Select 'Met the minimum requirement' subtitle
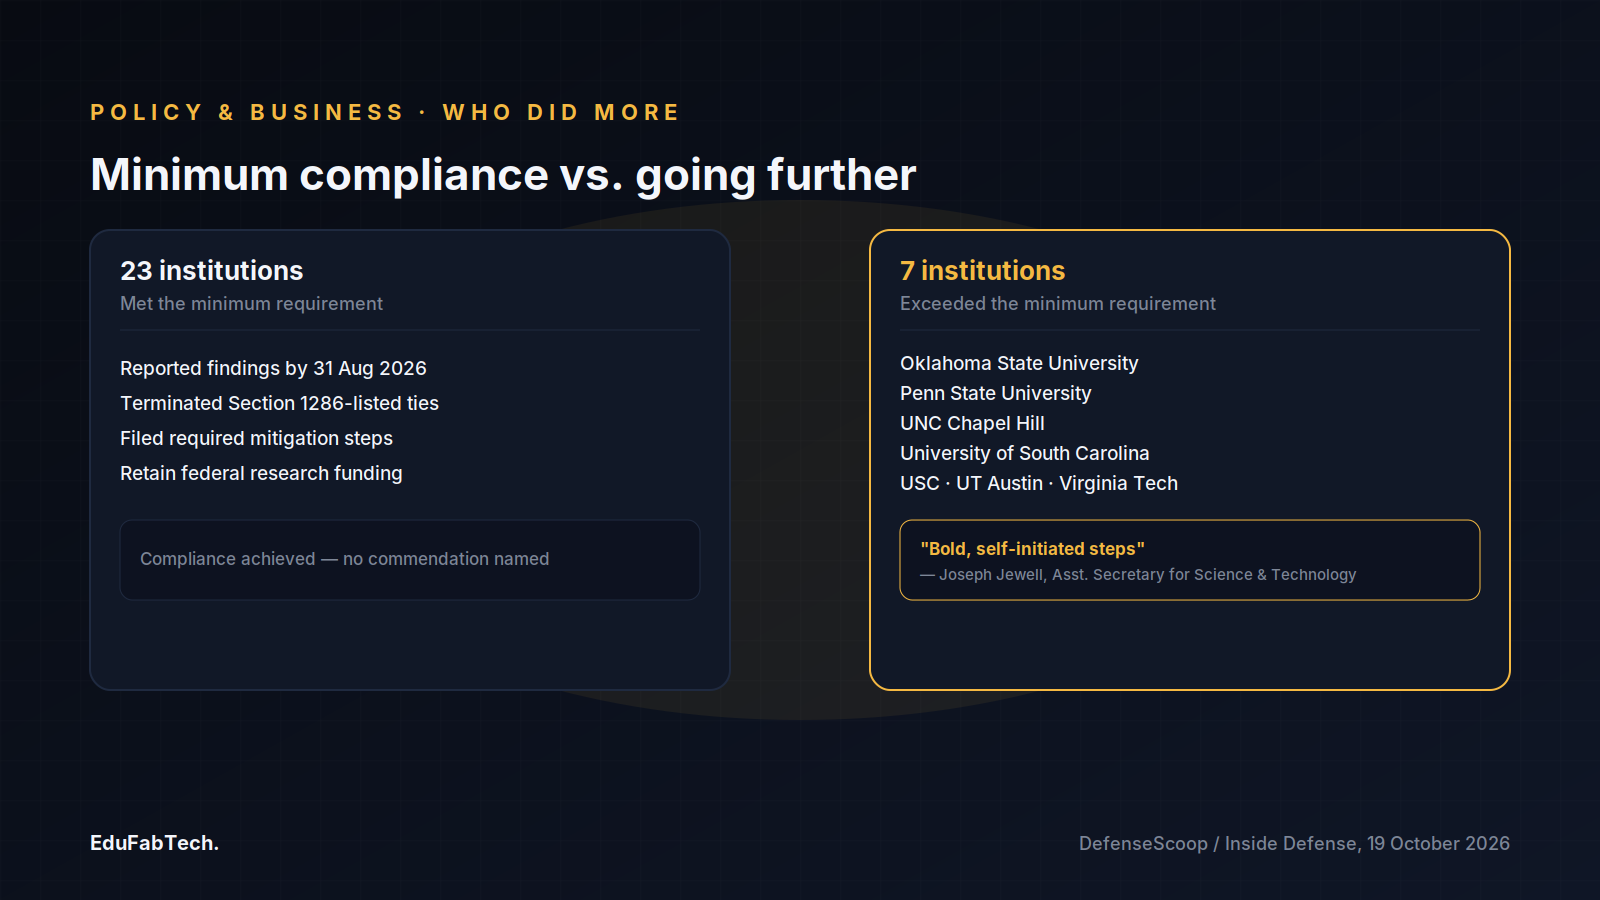The image size is (1600, 900). (251, 303)
